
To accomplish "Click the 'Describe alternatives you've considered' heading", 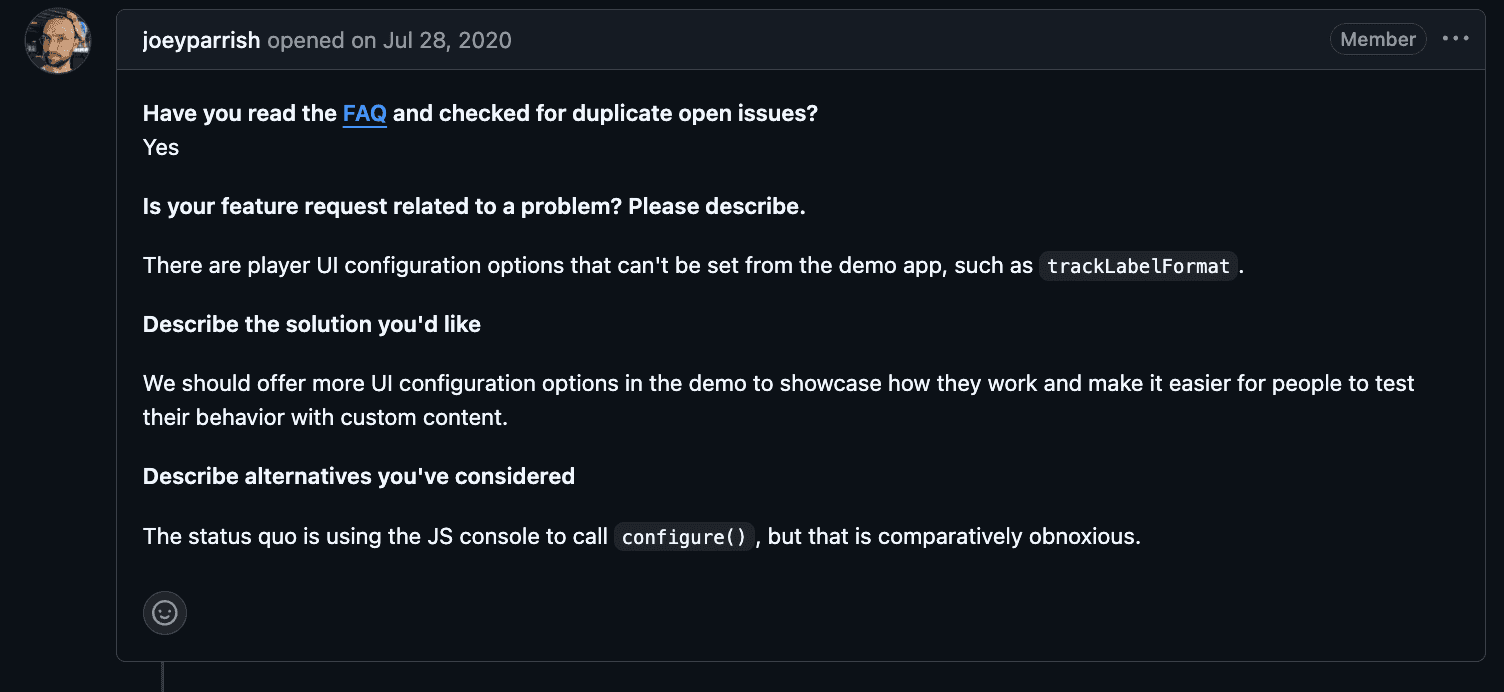I will tap(358, 476).
